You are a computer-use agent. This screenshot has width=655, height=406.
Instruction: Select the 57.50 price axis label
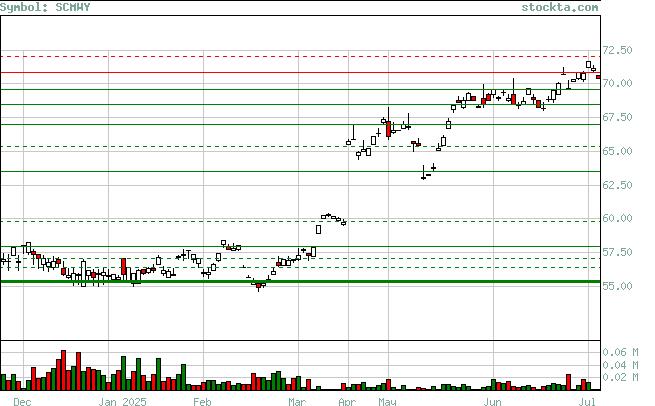point(617,252)
